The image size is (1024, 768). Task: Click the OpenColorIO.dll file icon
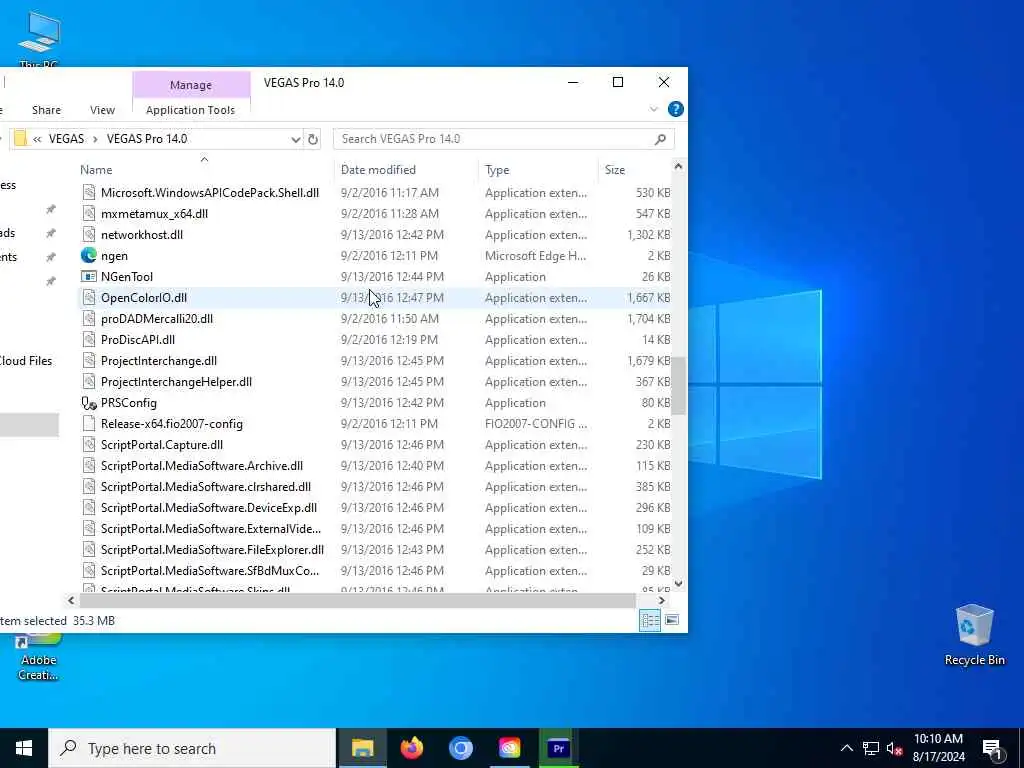pyautogui.click(x=89, y=297)
